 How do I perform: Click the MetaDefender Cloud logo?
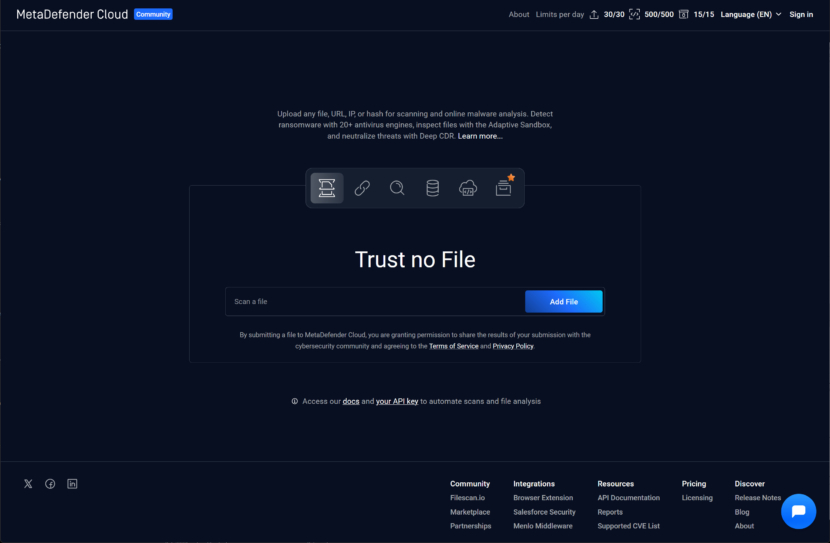[72, 14]
